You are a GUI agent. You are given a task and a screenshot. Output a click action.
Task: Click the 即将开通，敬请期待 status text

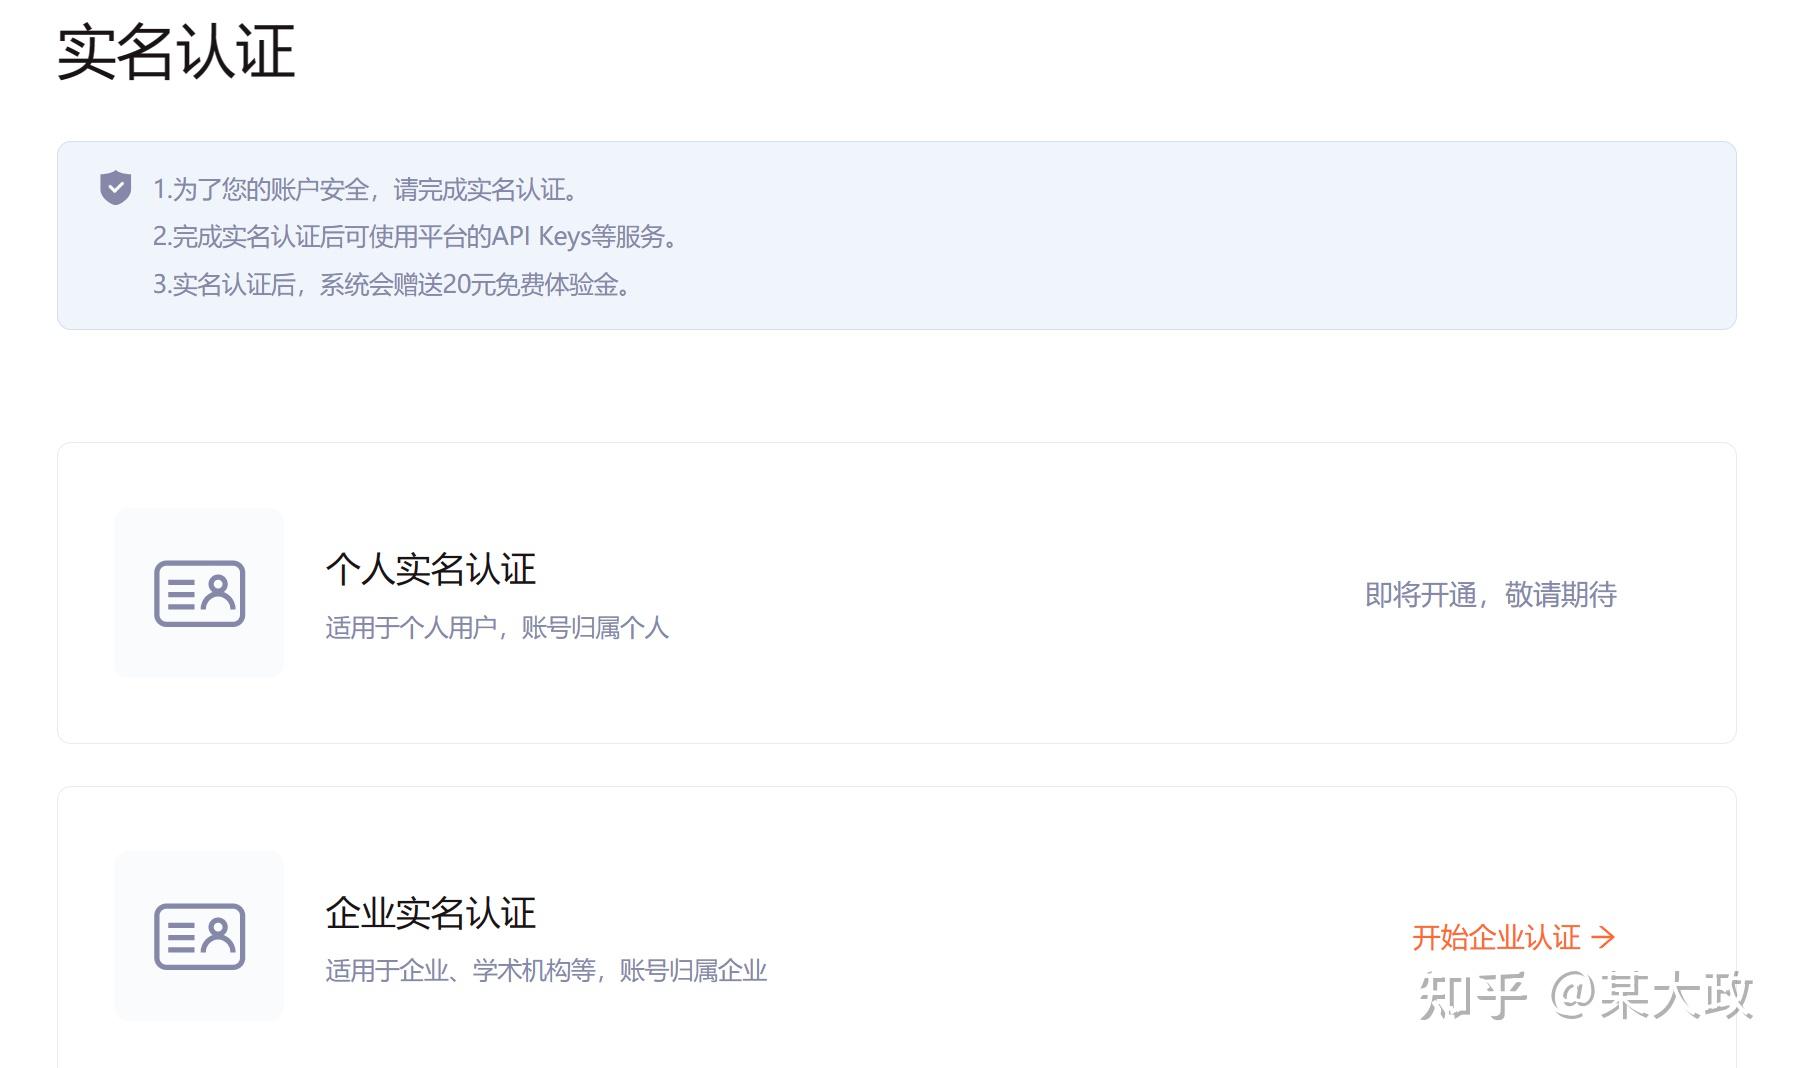[x=1490, y=595]
